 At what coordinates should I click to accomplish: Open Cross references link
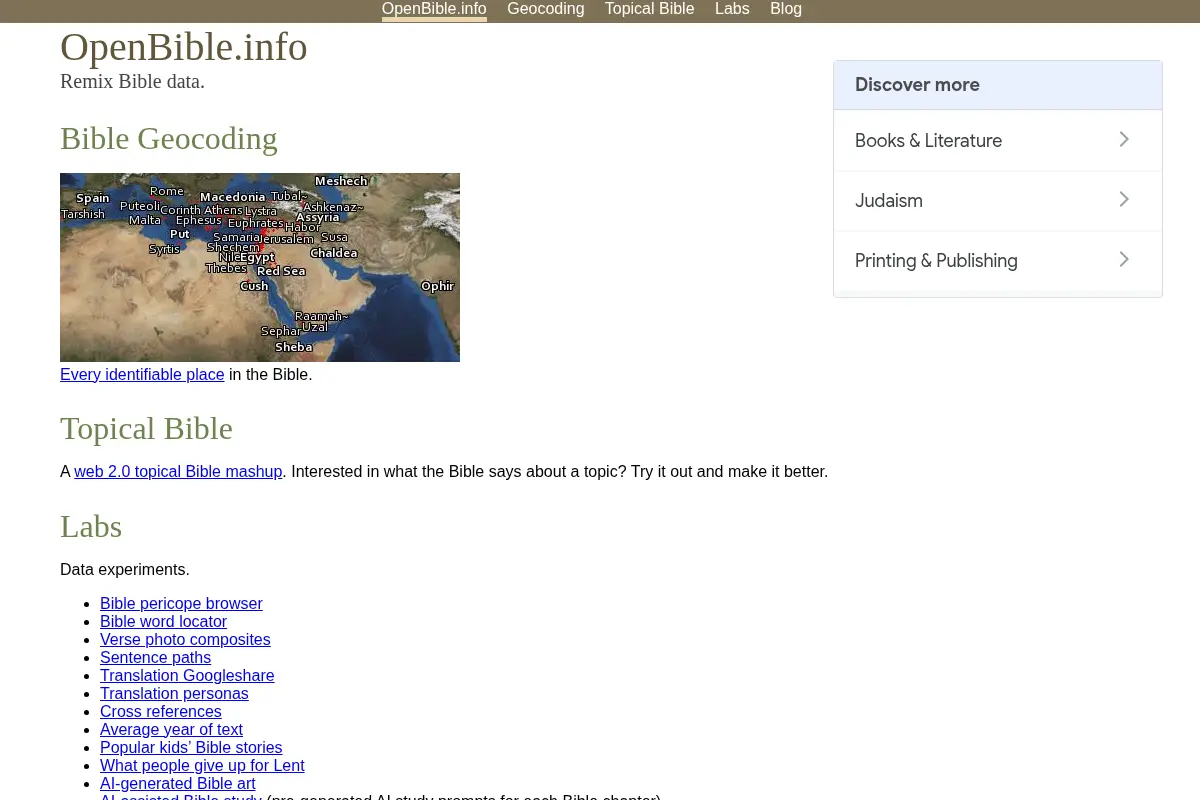[160, 711]
